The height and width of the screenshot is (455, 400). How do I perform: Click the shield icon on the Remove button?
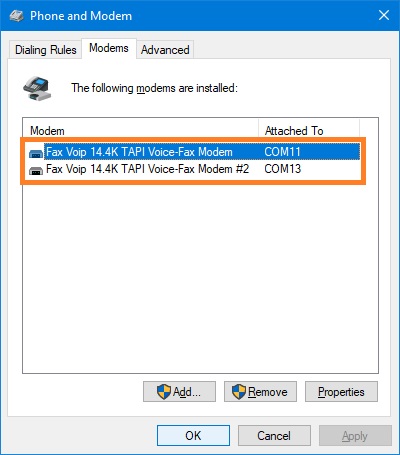(x=239, y=391)
